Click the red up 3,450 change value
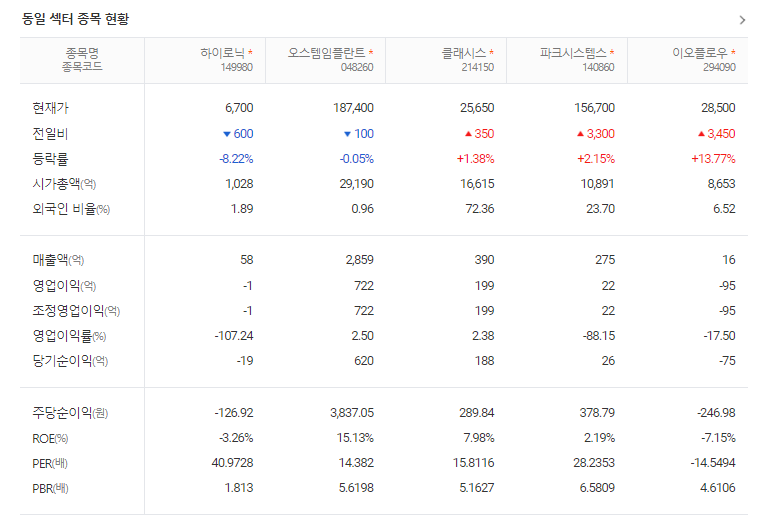The image size is (762, 517). [717, 134]
